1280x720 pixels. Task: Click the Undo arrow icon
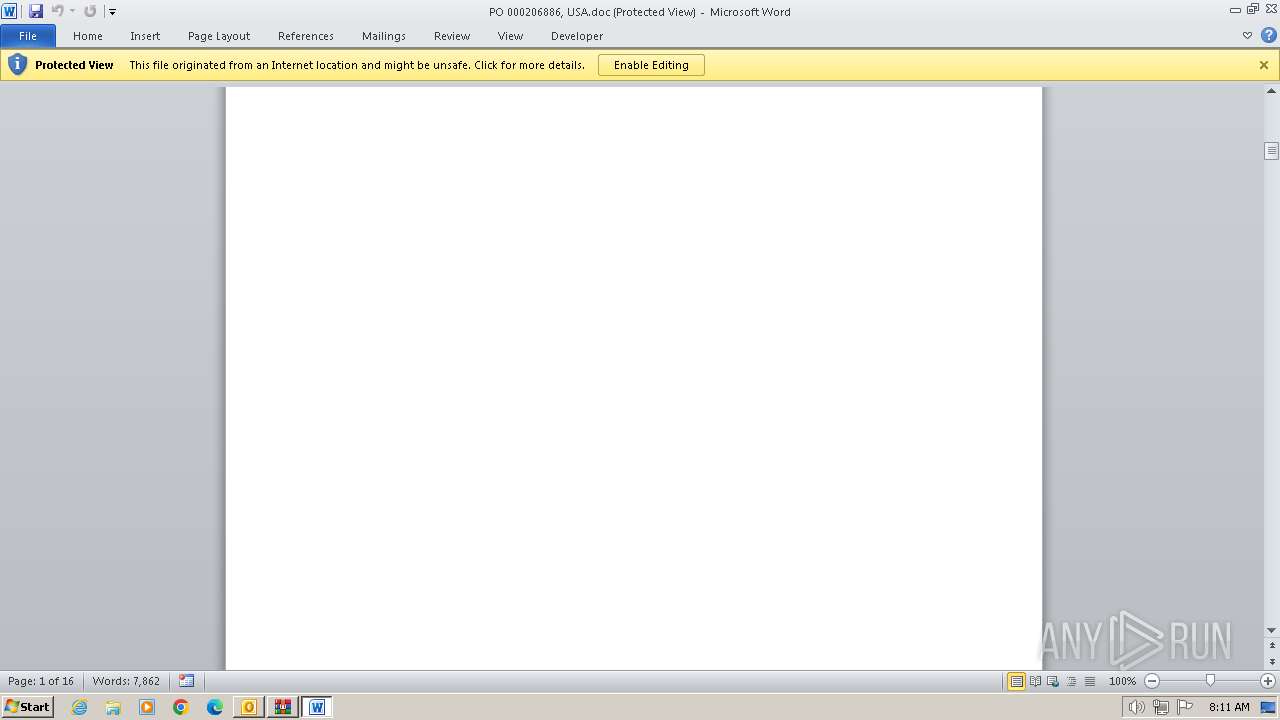(57, 11)
